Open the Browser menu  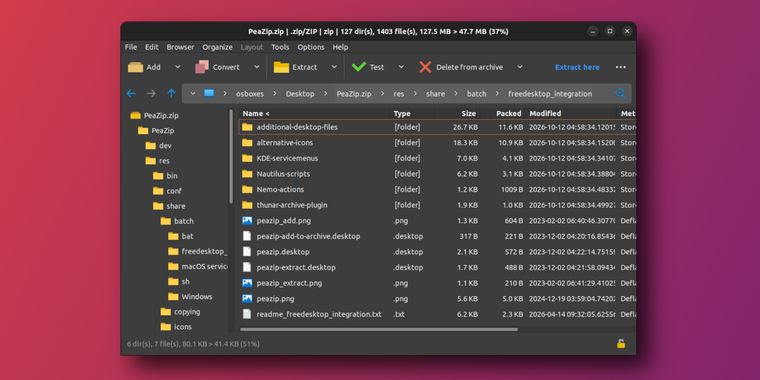(x=180, y=47)
